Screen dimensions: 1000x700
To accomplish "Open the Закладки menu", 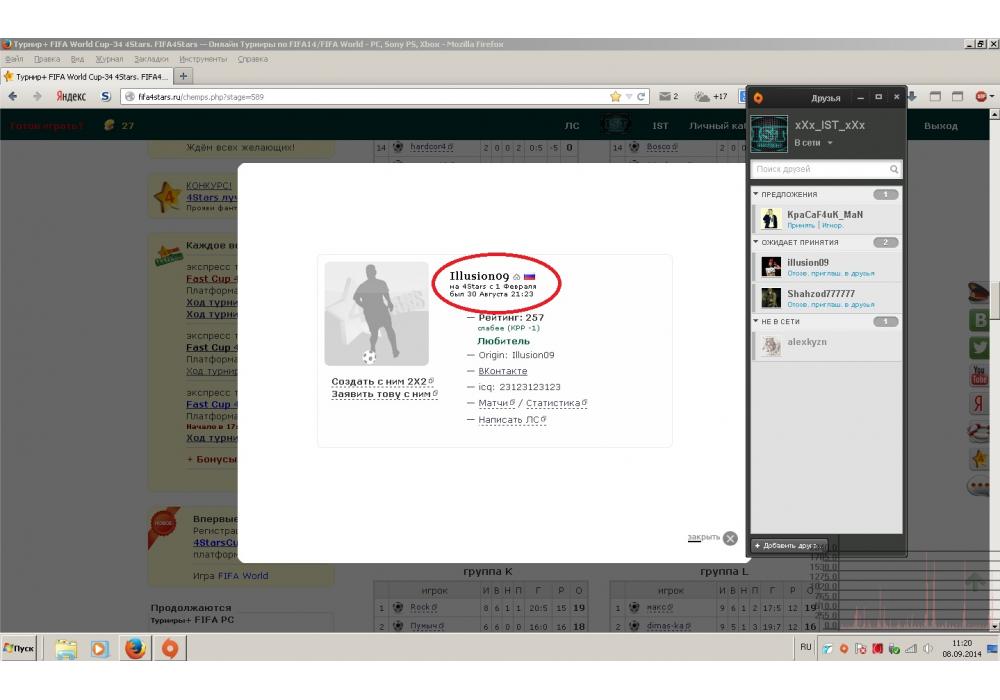I will tap(151, 59).
